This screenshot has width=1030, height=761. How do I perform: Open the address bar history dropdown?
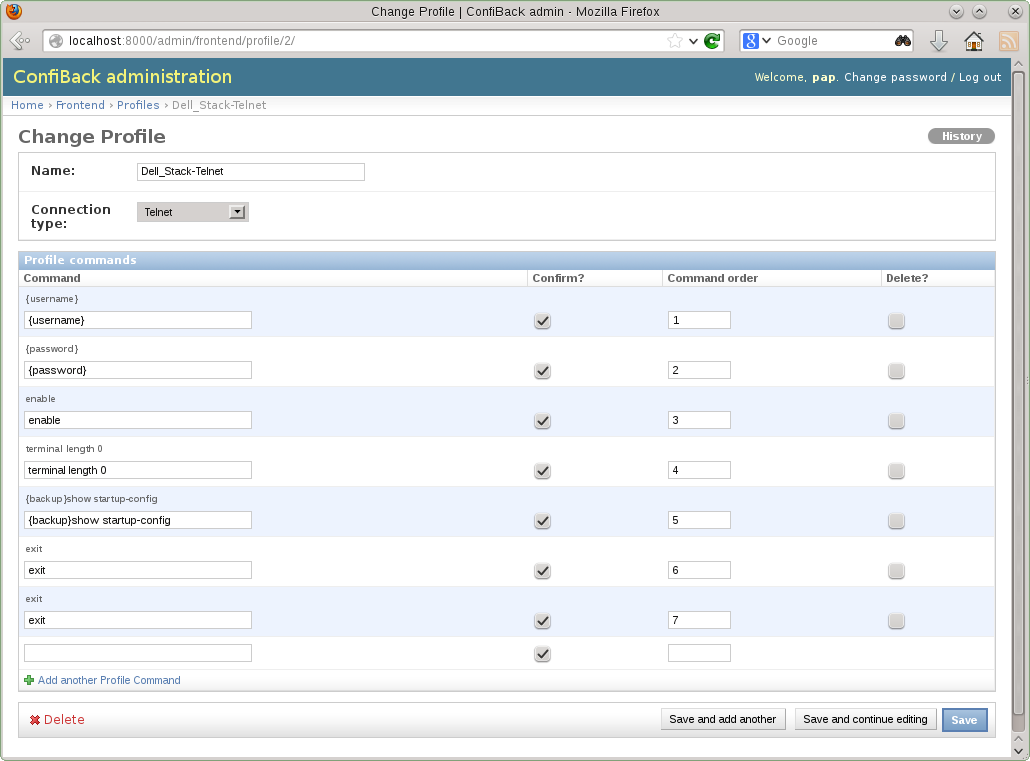pos(694,41)
